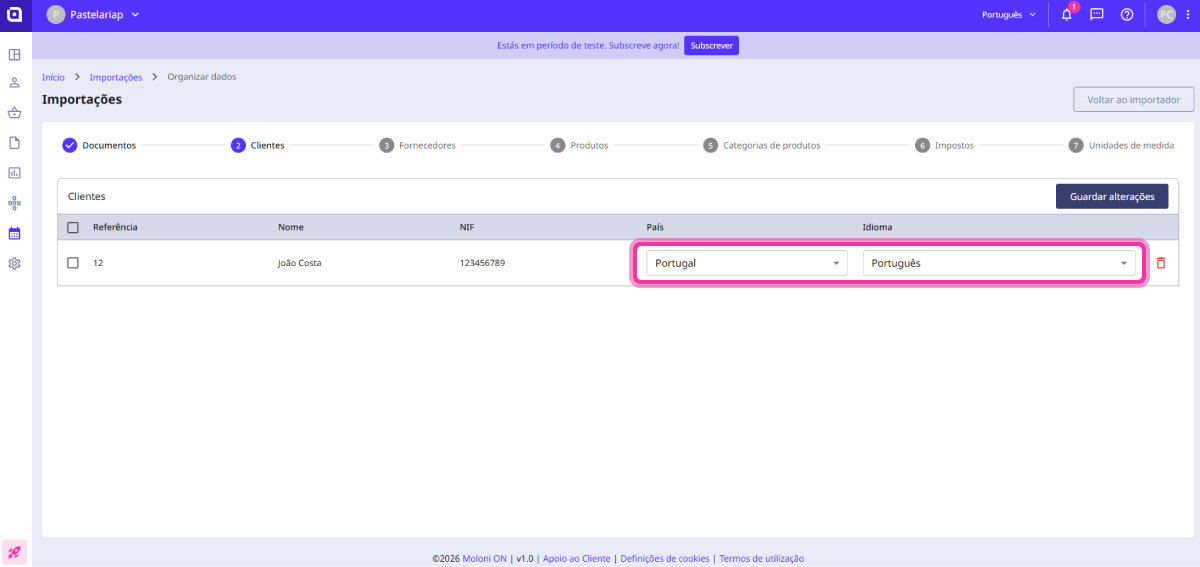Open the shopping basket sidebar icon
Screen dimensions: 1200x567
[x=15, y=113]
